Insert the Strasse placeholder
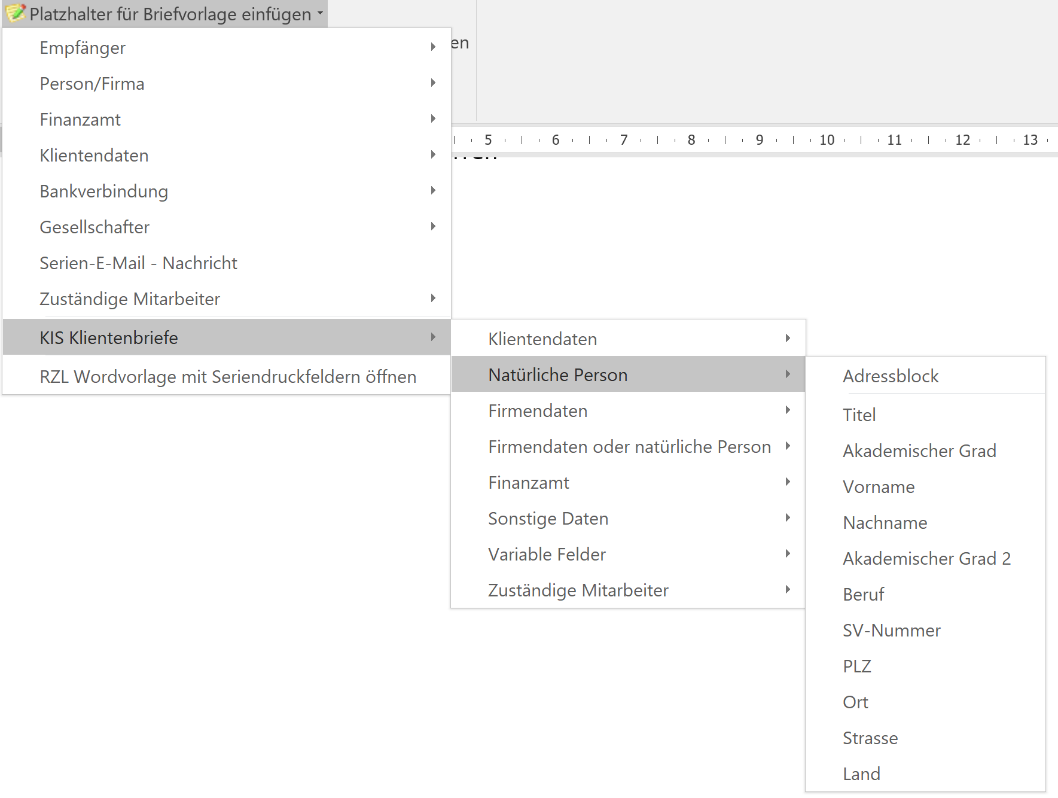Viewport: 1058px width, 798px height. pos(871,738)
